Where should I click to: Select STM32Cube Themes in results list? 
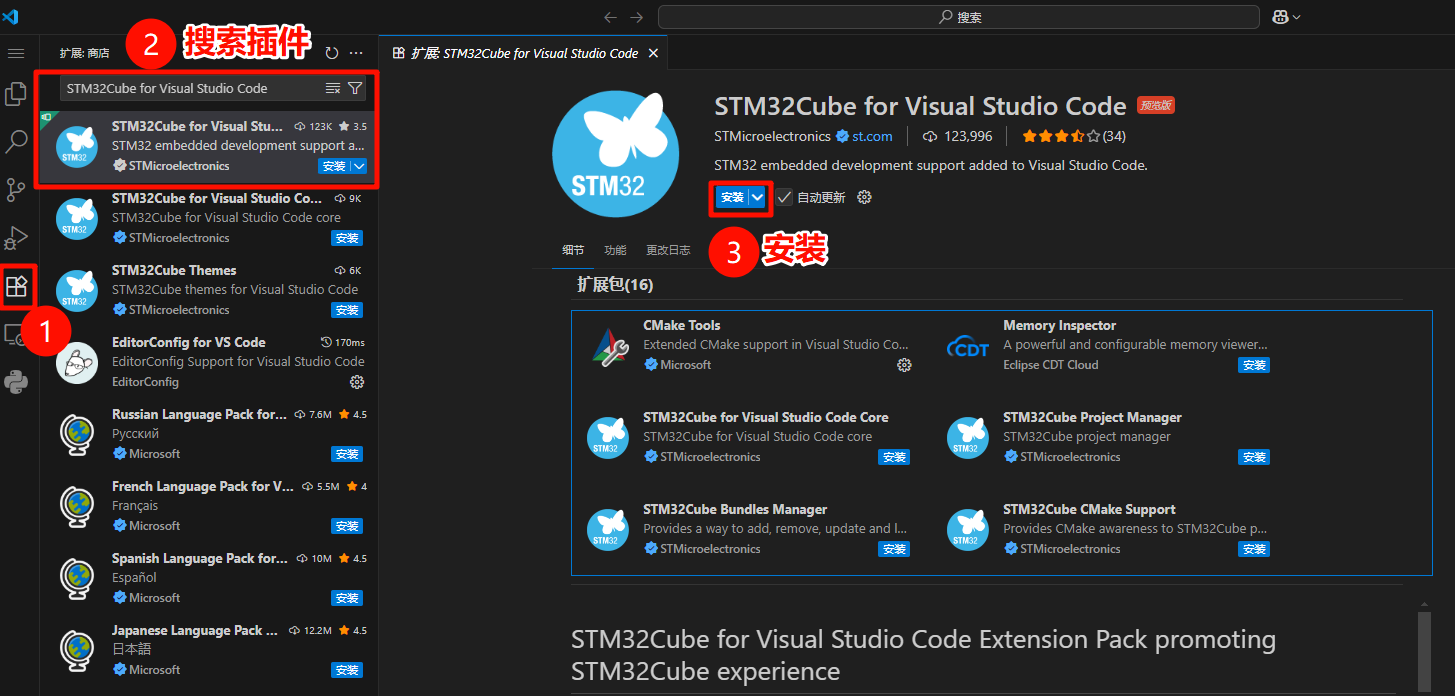pos(209,290)
